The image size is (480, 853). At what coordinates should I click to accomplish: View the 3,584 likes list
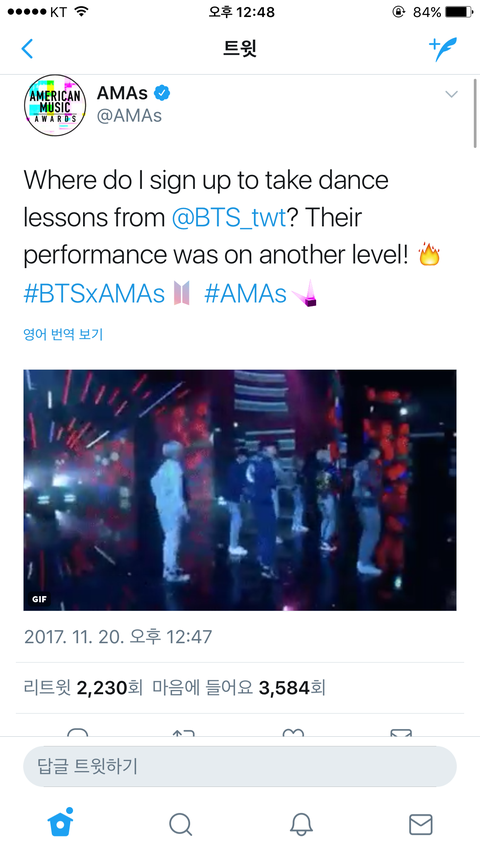pyautogui.click(x=239, y=688)
